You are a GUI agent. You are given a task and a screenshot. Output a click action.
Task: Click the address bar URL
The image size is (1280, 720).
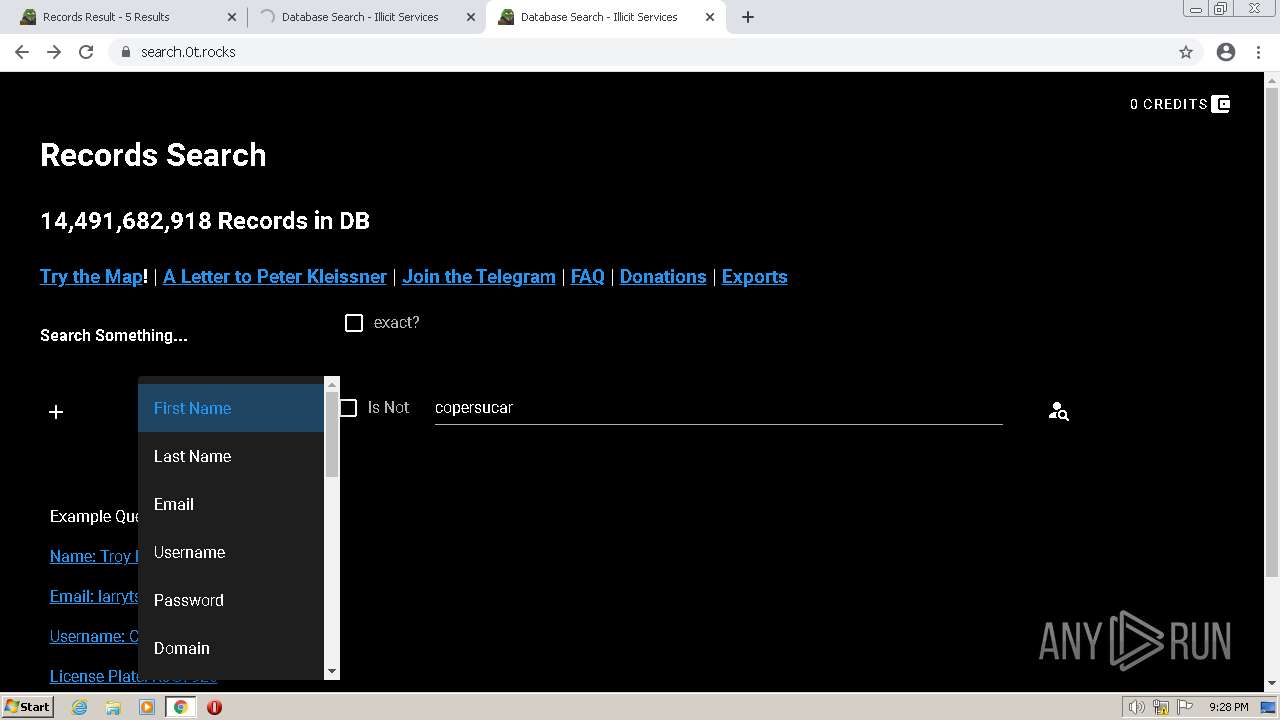pyautogui.click(x=188, y=52)
